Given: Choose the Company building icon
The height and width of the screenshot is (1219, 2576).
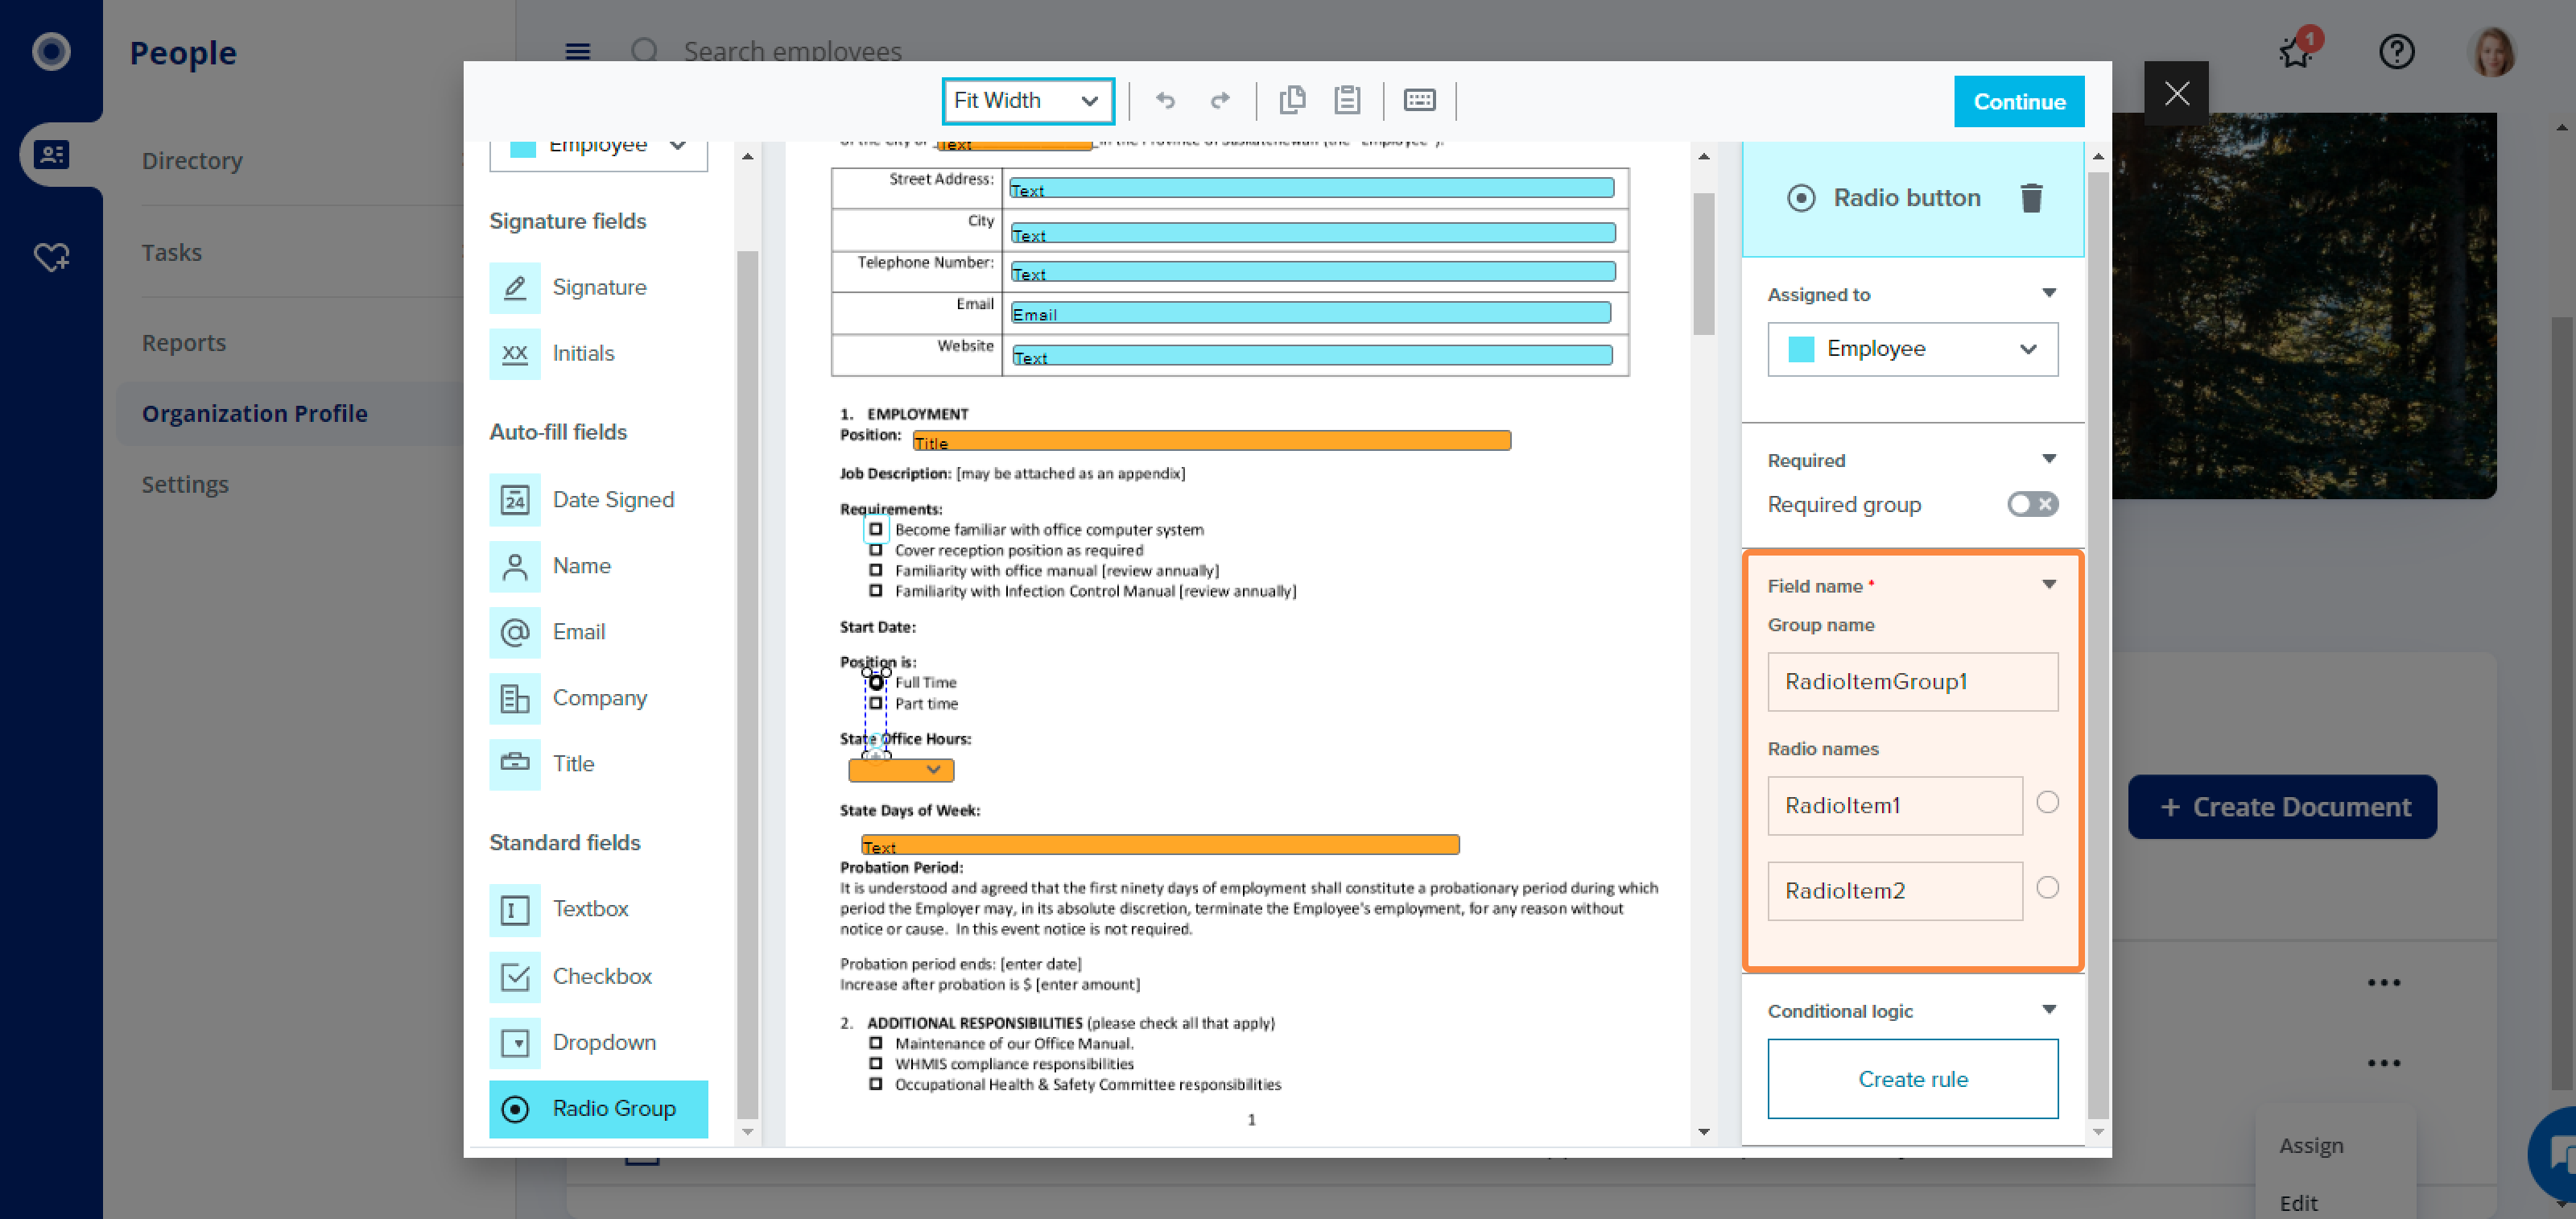Looking at the screenshot, I should (515, 697).
